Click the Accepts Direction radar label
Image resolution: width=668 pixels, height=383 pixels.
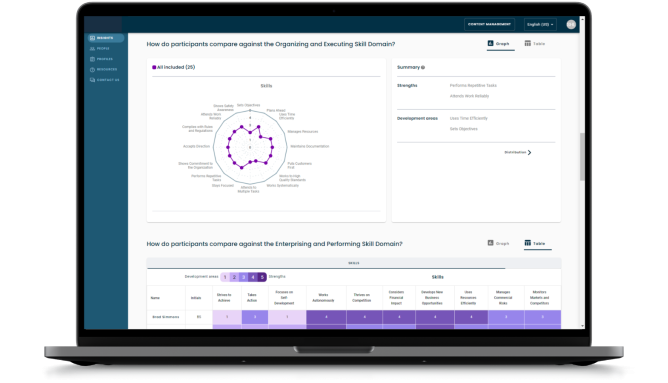pos(196,147)
